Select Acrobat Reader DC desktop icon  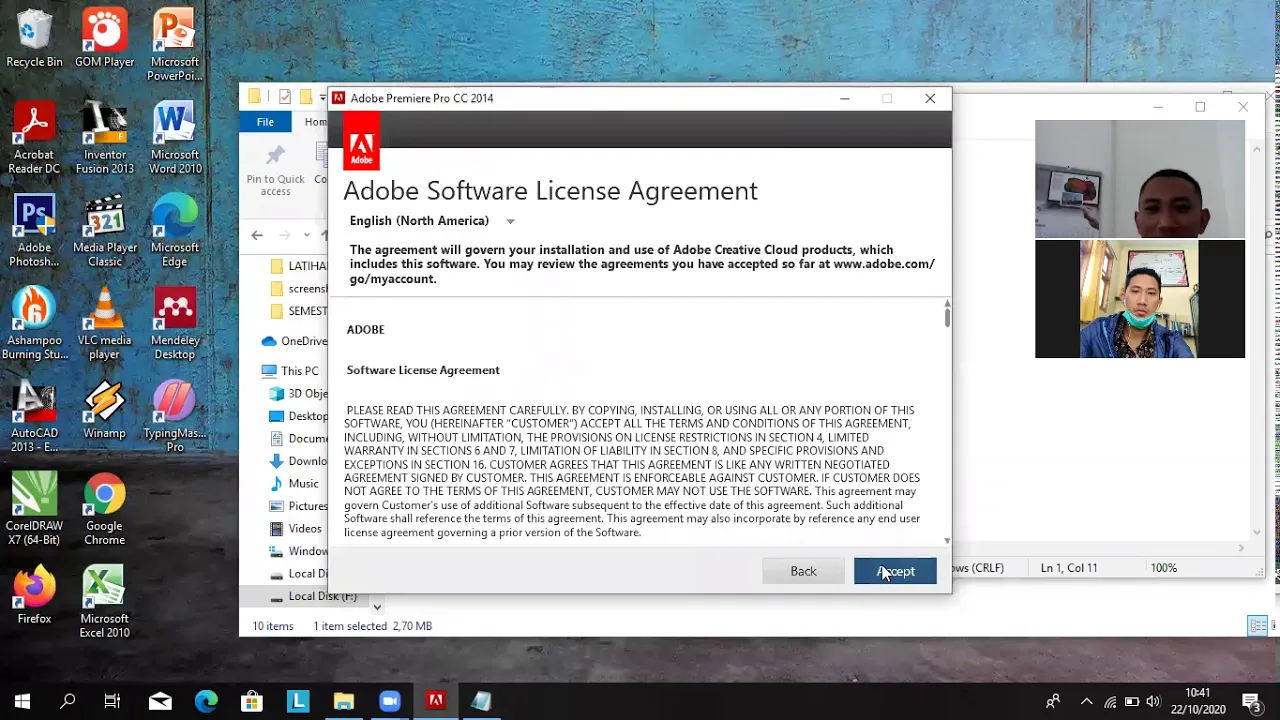point(34,139)
